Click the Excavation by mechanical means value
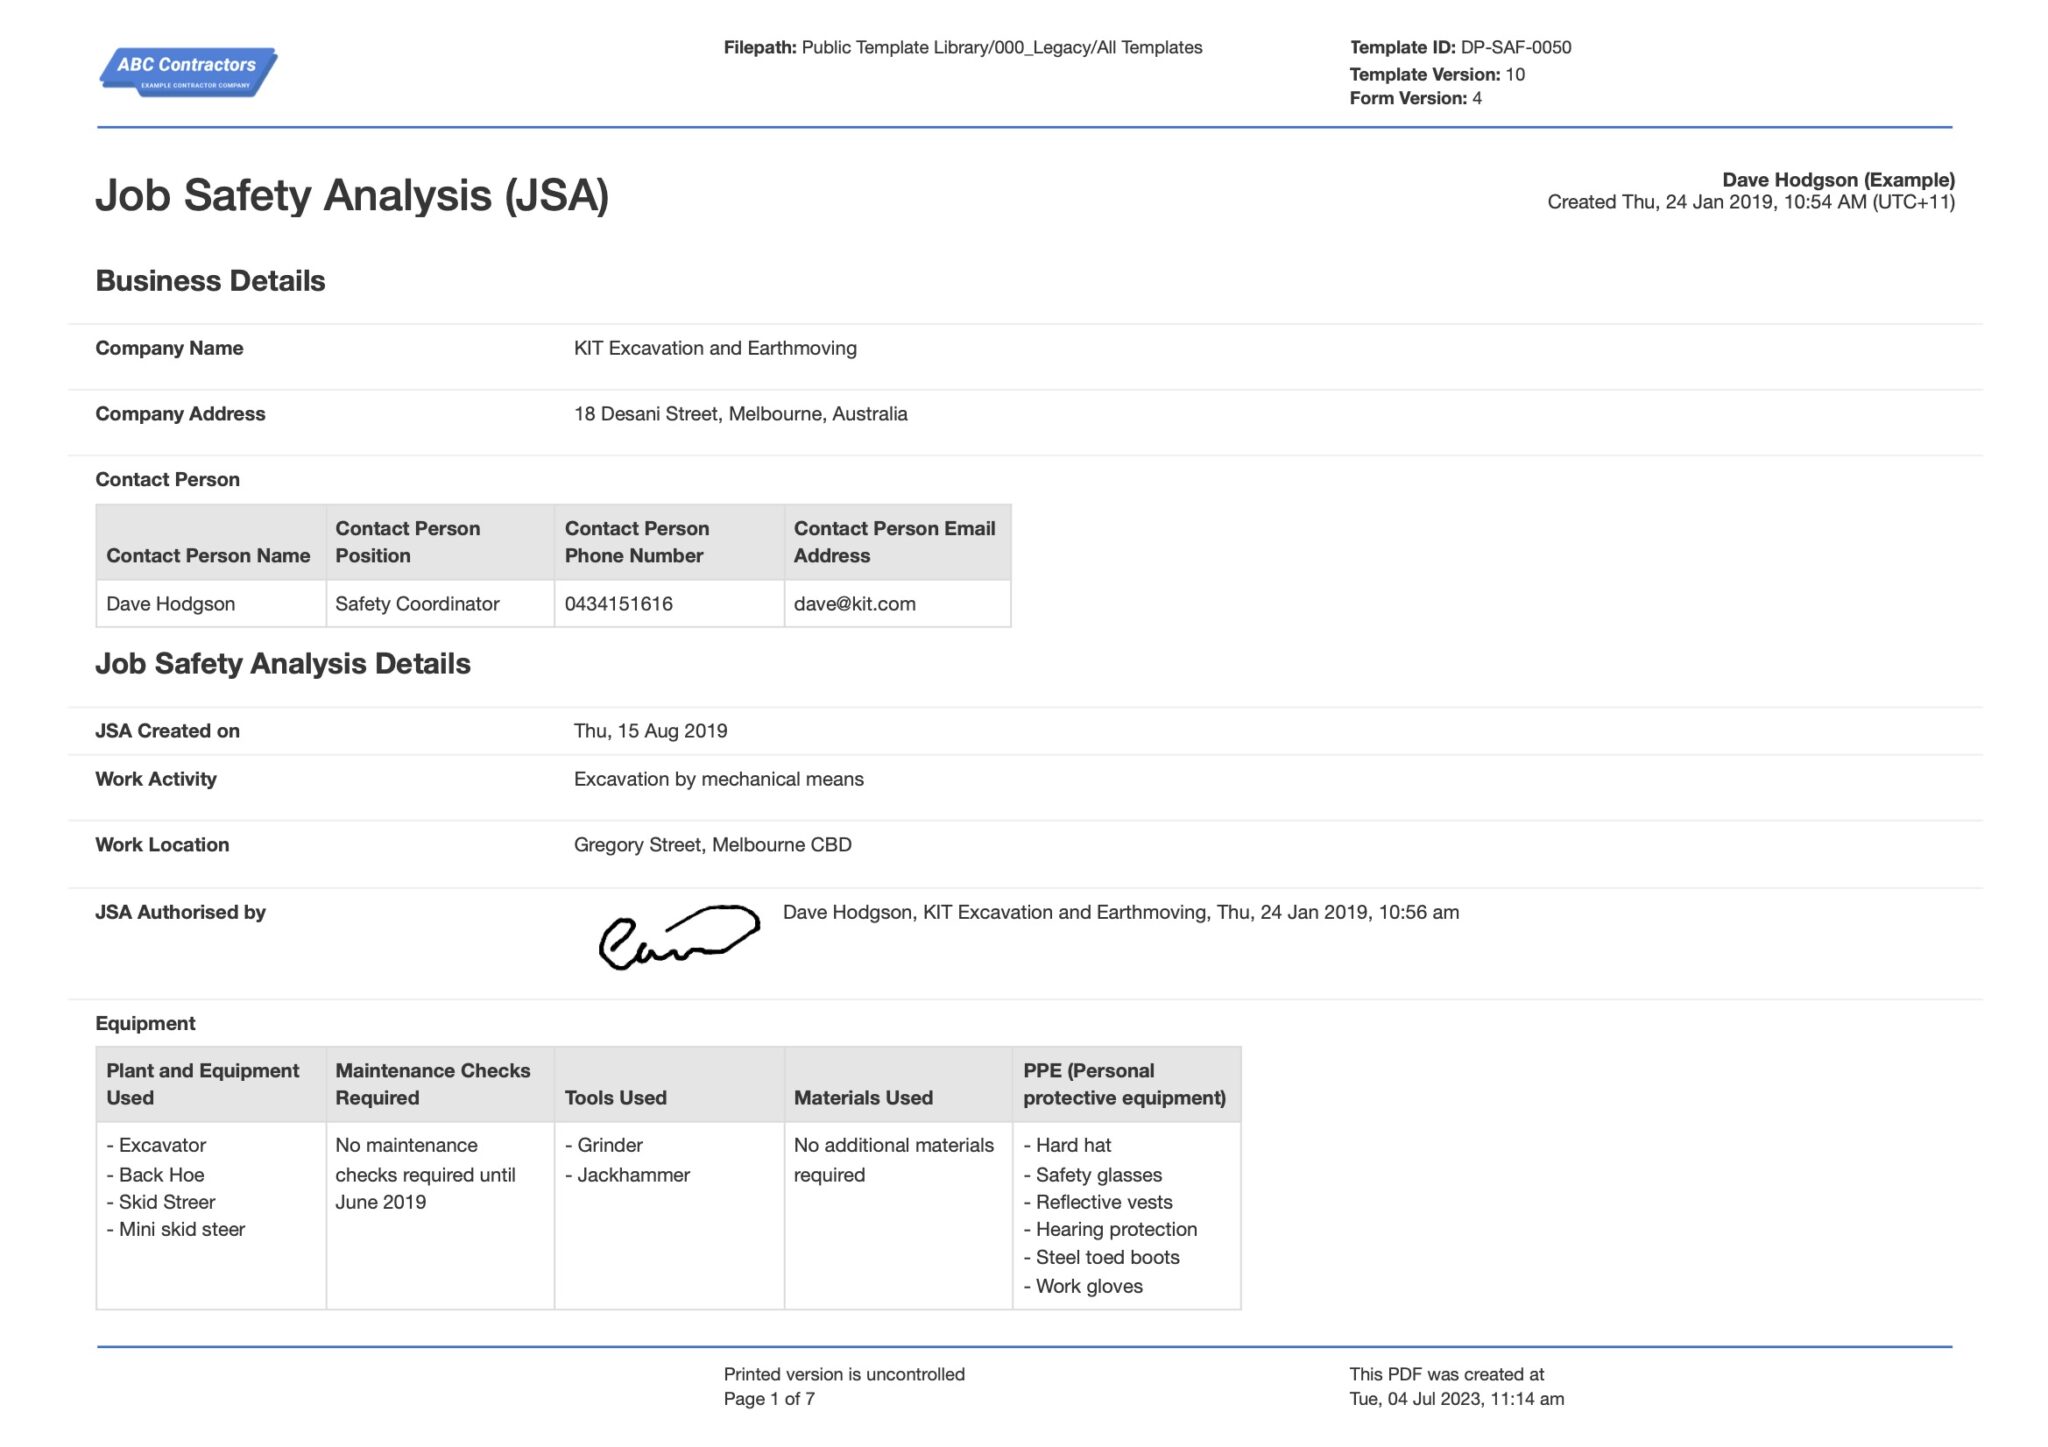Image resolution: width=2048 pixels, height=1447 pixels. (x=718, y=779)
